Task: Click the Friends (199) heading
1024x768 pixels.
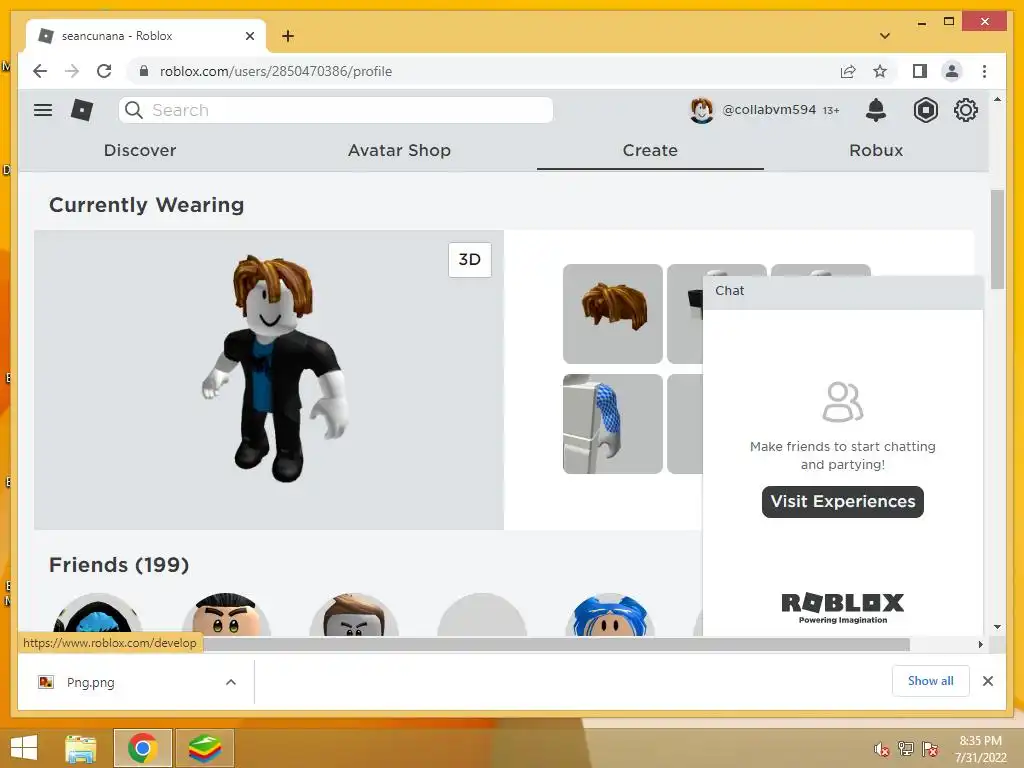Action: pos(119,565)
